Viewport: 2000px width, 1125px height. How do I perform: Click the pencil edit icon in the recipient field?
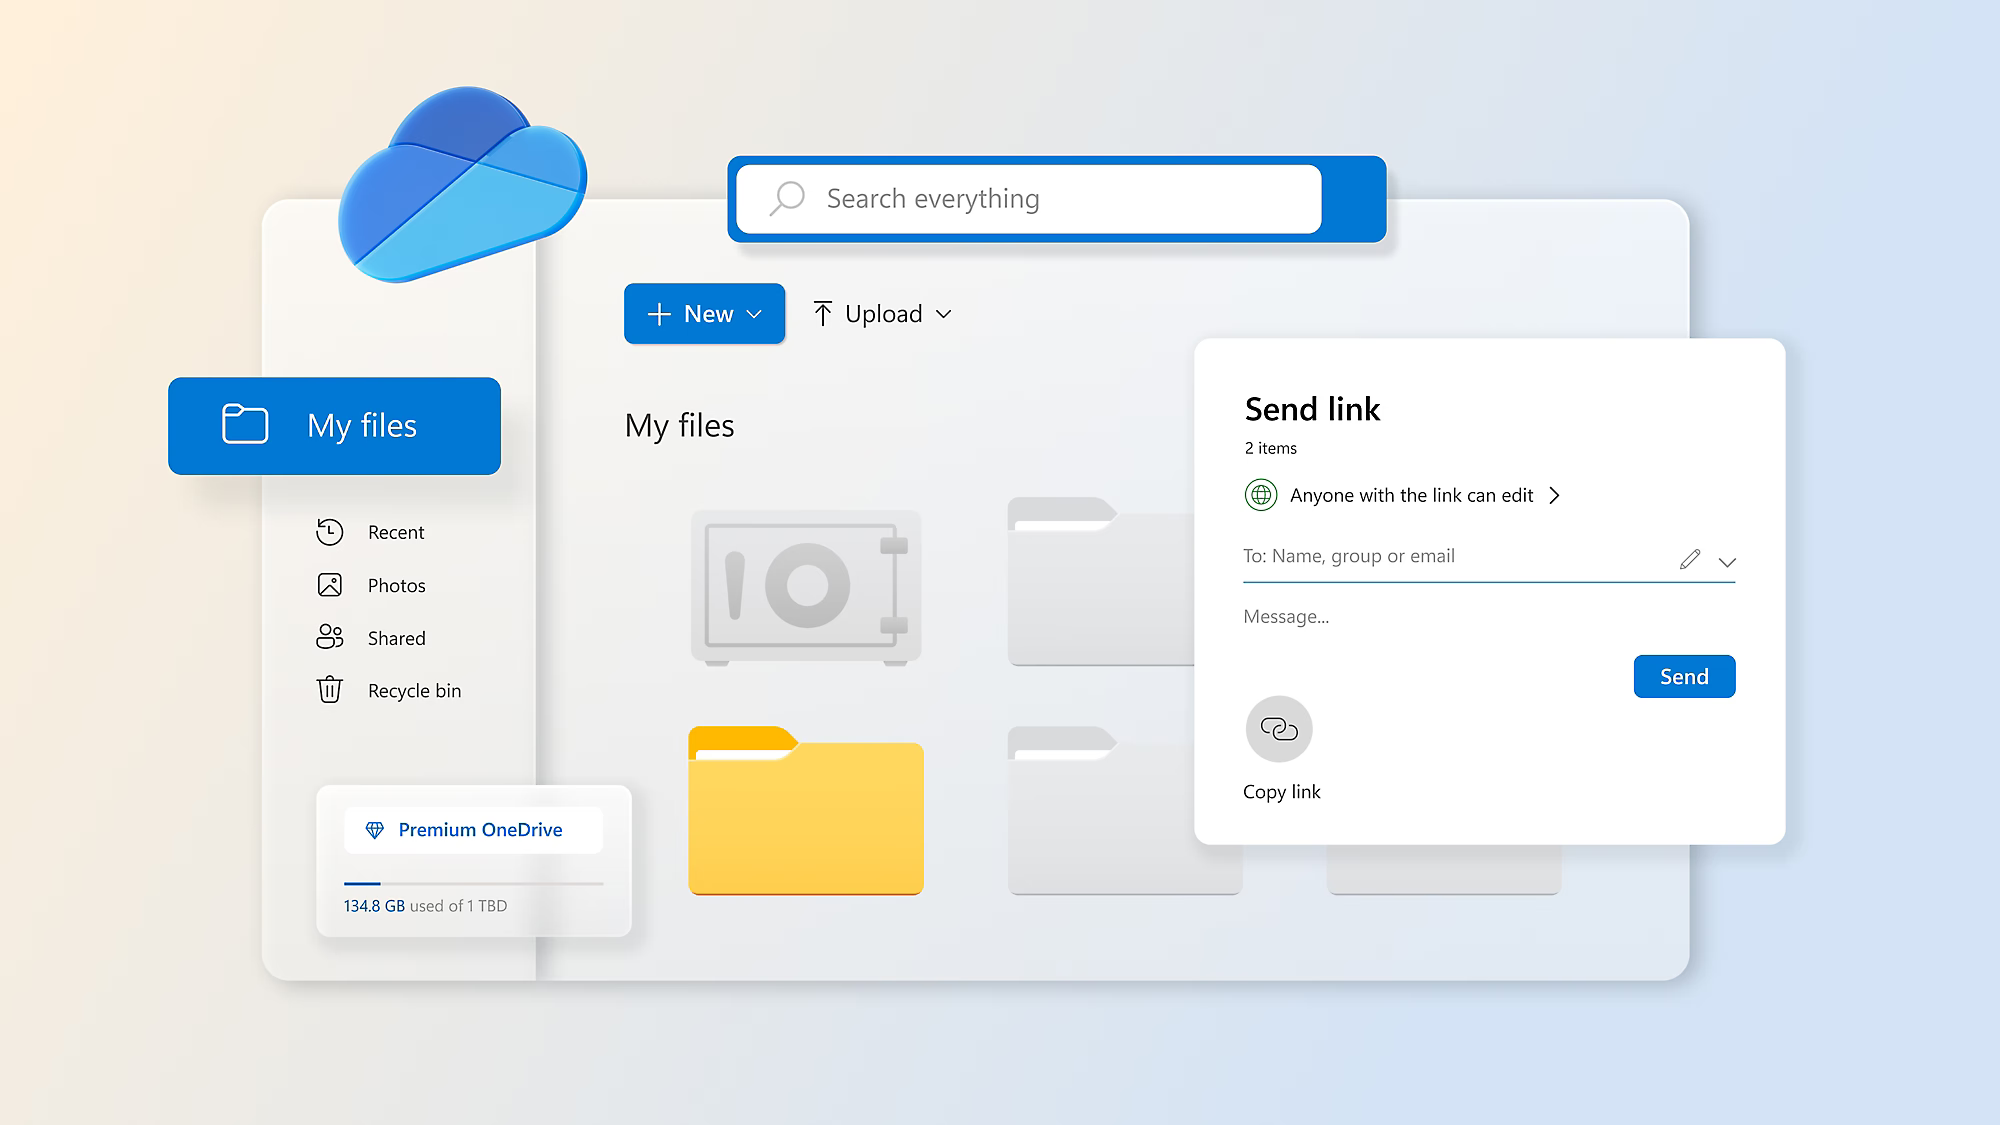point(1689,559)
